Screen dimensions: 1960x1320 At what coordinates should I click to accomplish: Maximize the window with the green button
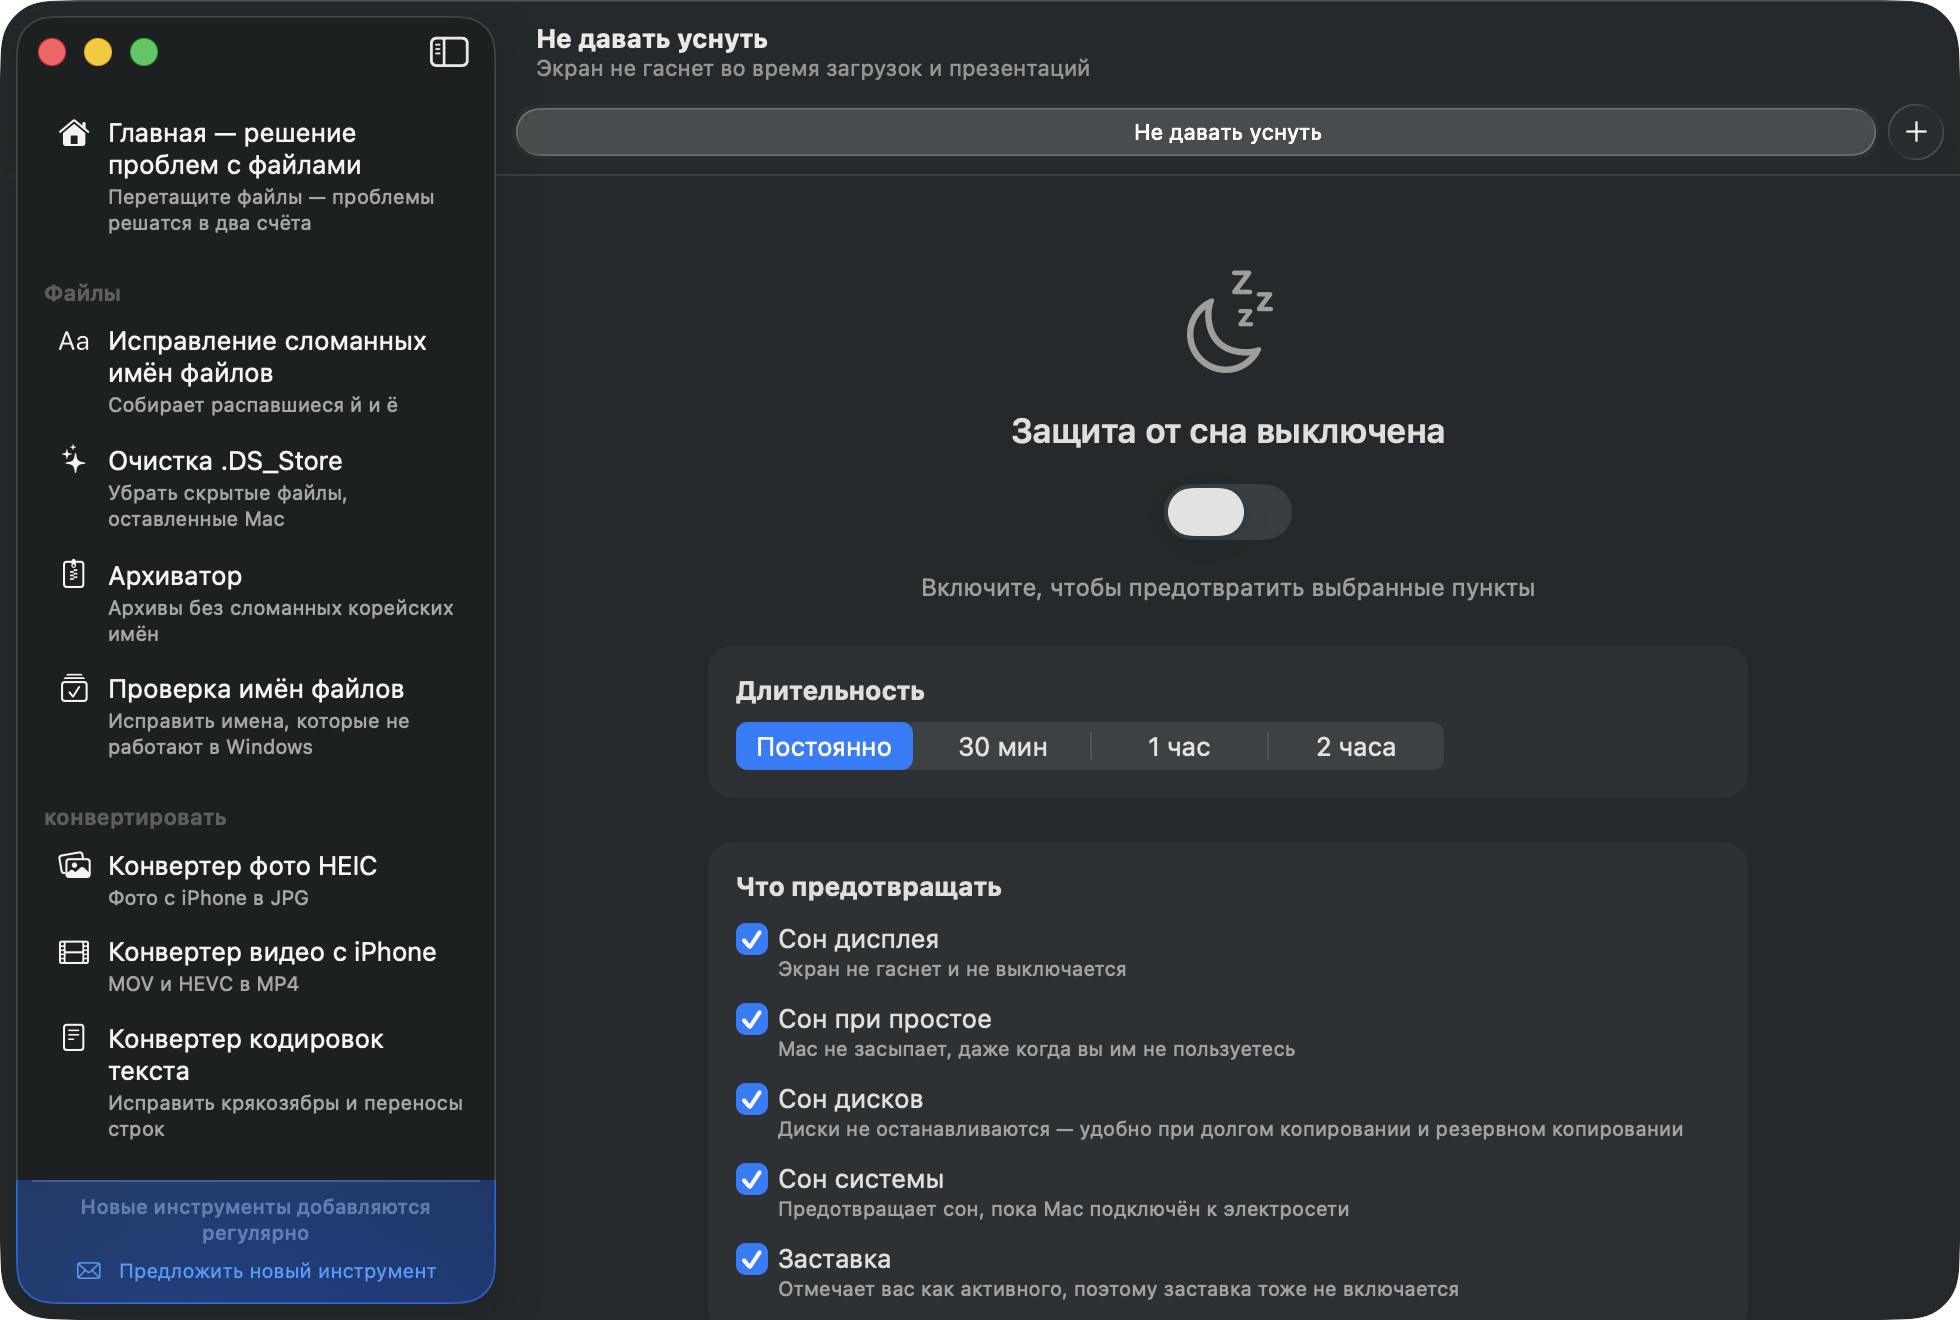click(x=144, y=52)
